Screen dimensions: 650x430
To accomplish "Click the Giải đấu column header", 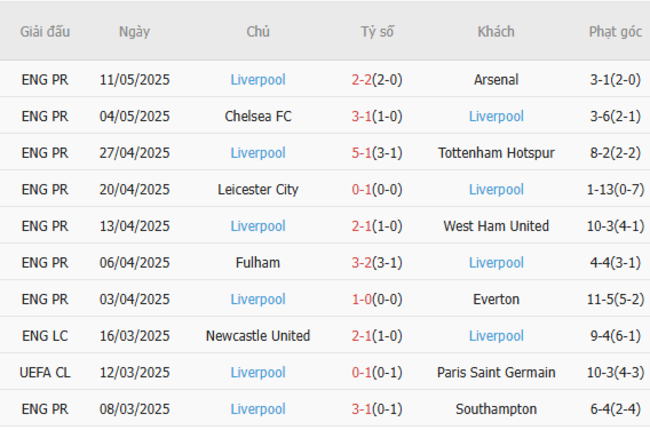I will (x=45, y=32).
